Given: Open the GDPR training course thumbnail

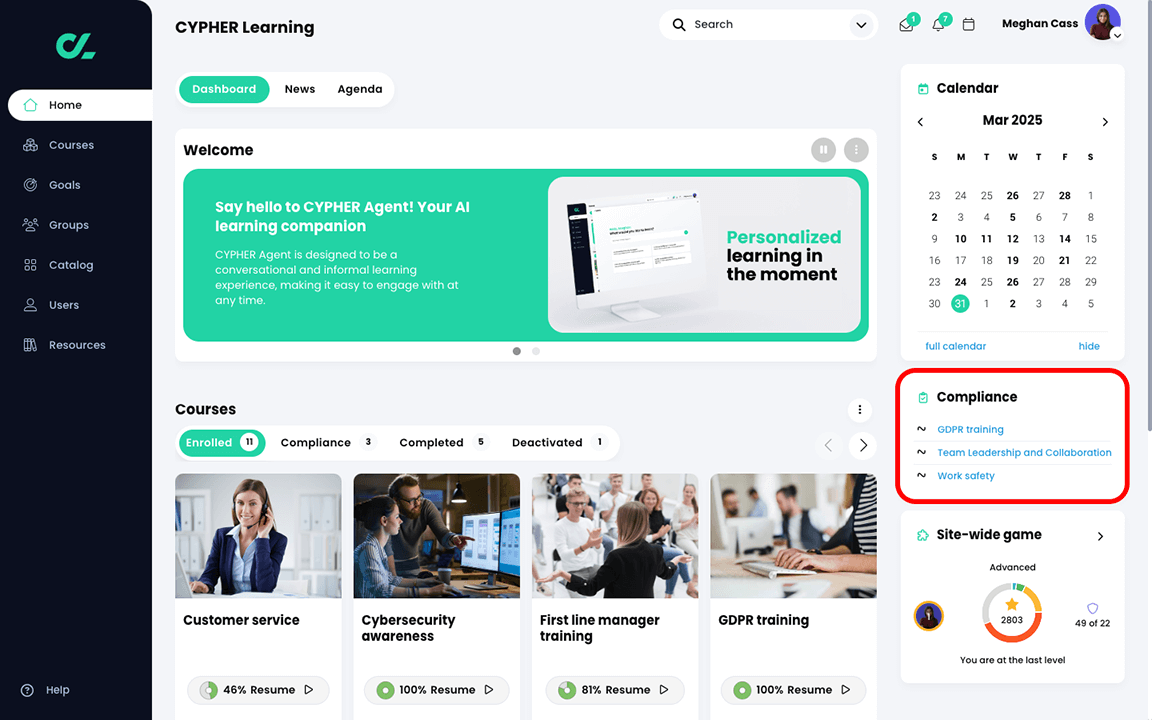Looking at the screenshot, I should pyautogui.click(x=793, y=536).
